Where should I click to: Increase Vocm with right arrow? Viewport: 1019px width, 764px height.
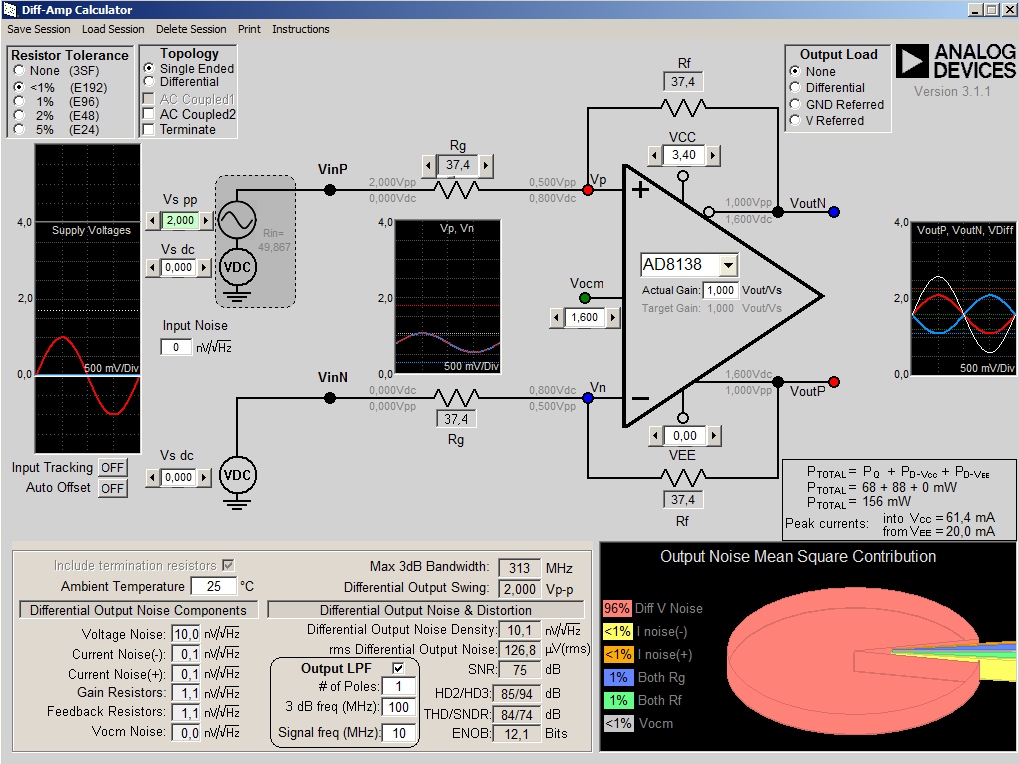(612, 318)
